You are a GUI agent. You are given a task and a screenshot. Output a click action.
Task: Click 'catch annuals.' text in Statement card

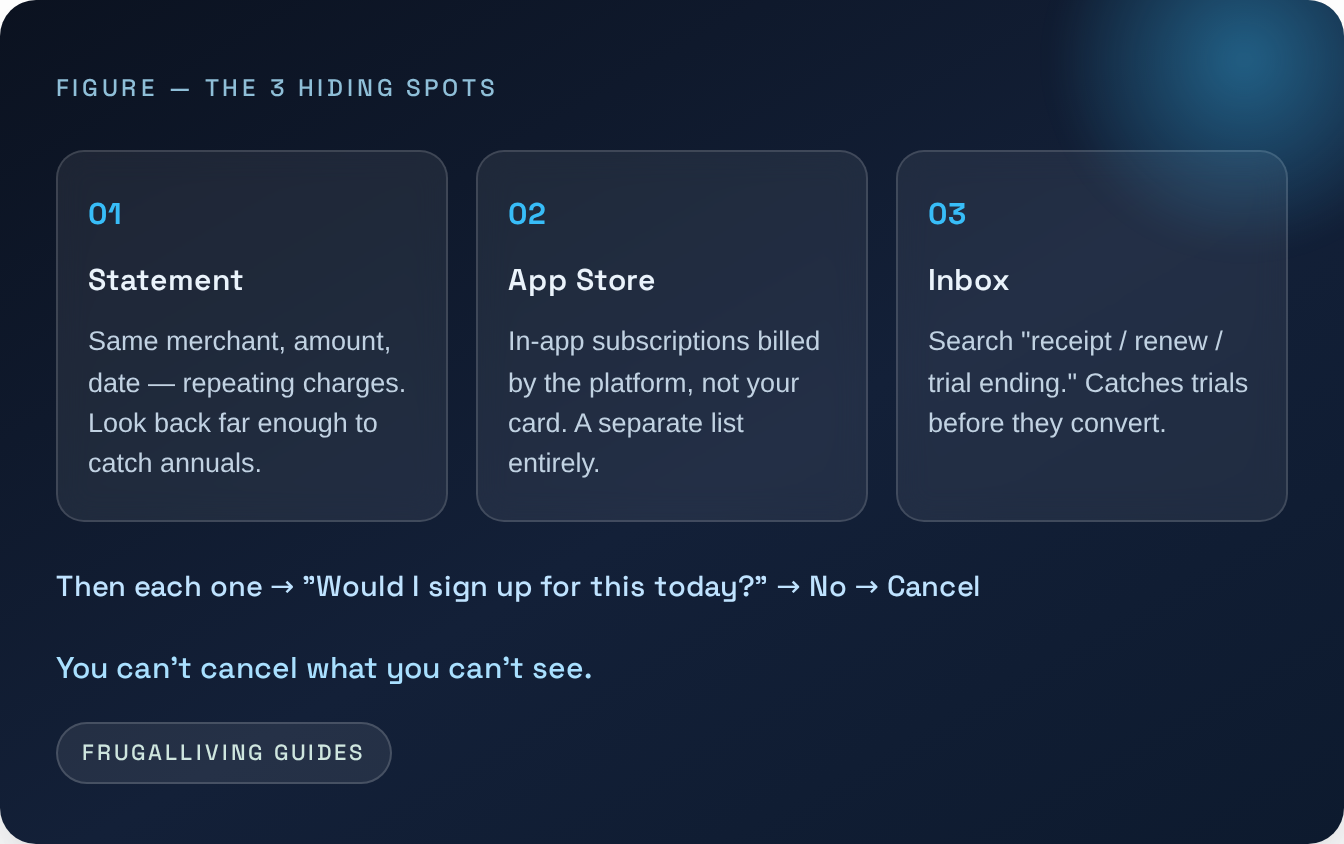tap(175, 463)
